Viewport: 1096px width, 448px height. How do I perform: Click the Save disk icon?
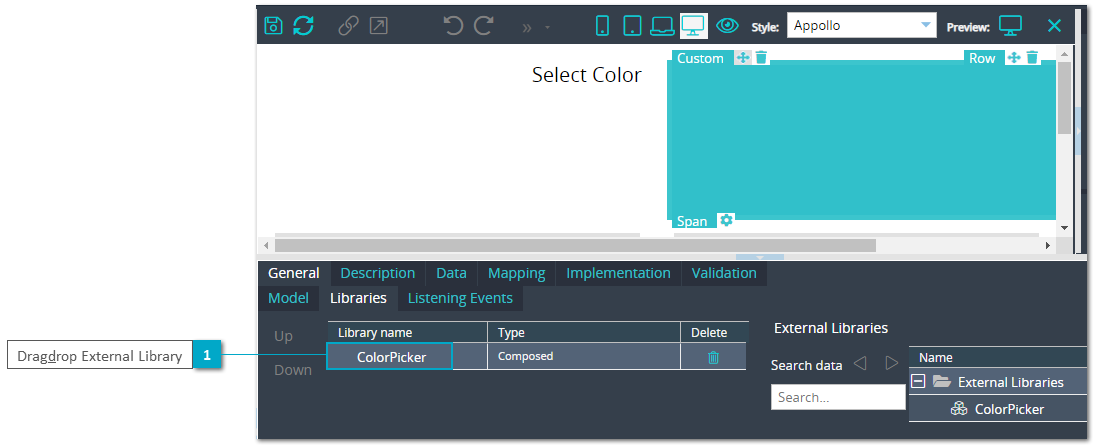point(273,26)
